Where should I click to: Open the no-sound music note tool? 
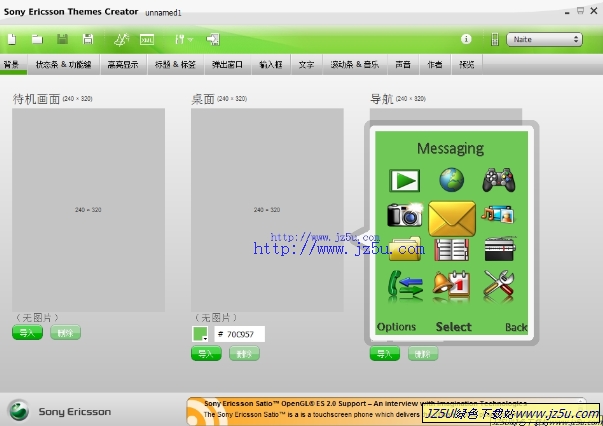[x=121, y=39]
